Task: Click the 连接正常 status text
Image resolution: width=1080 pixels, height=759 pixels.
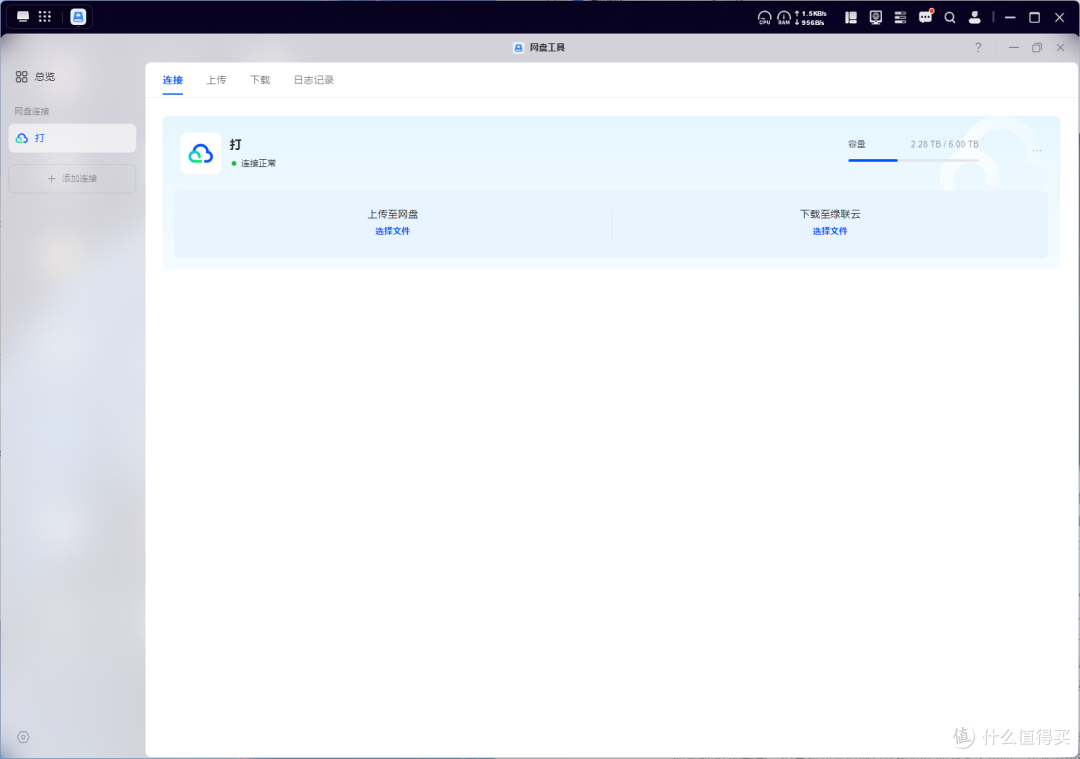Action: click(258, 163)
